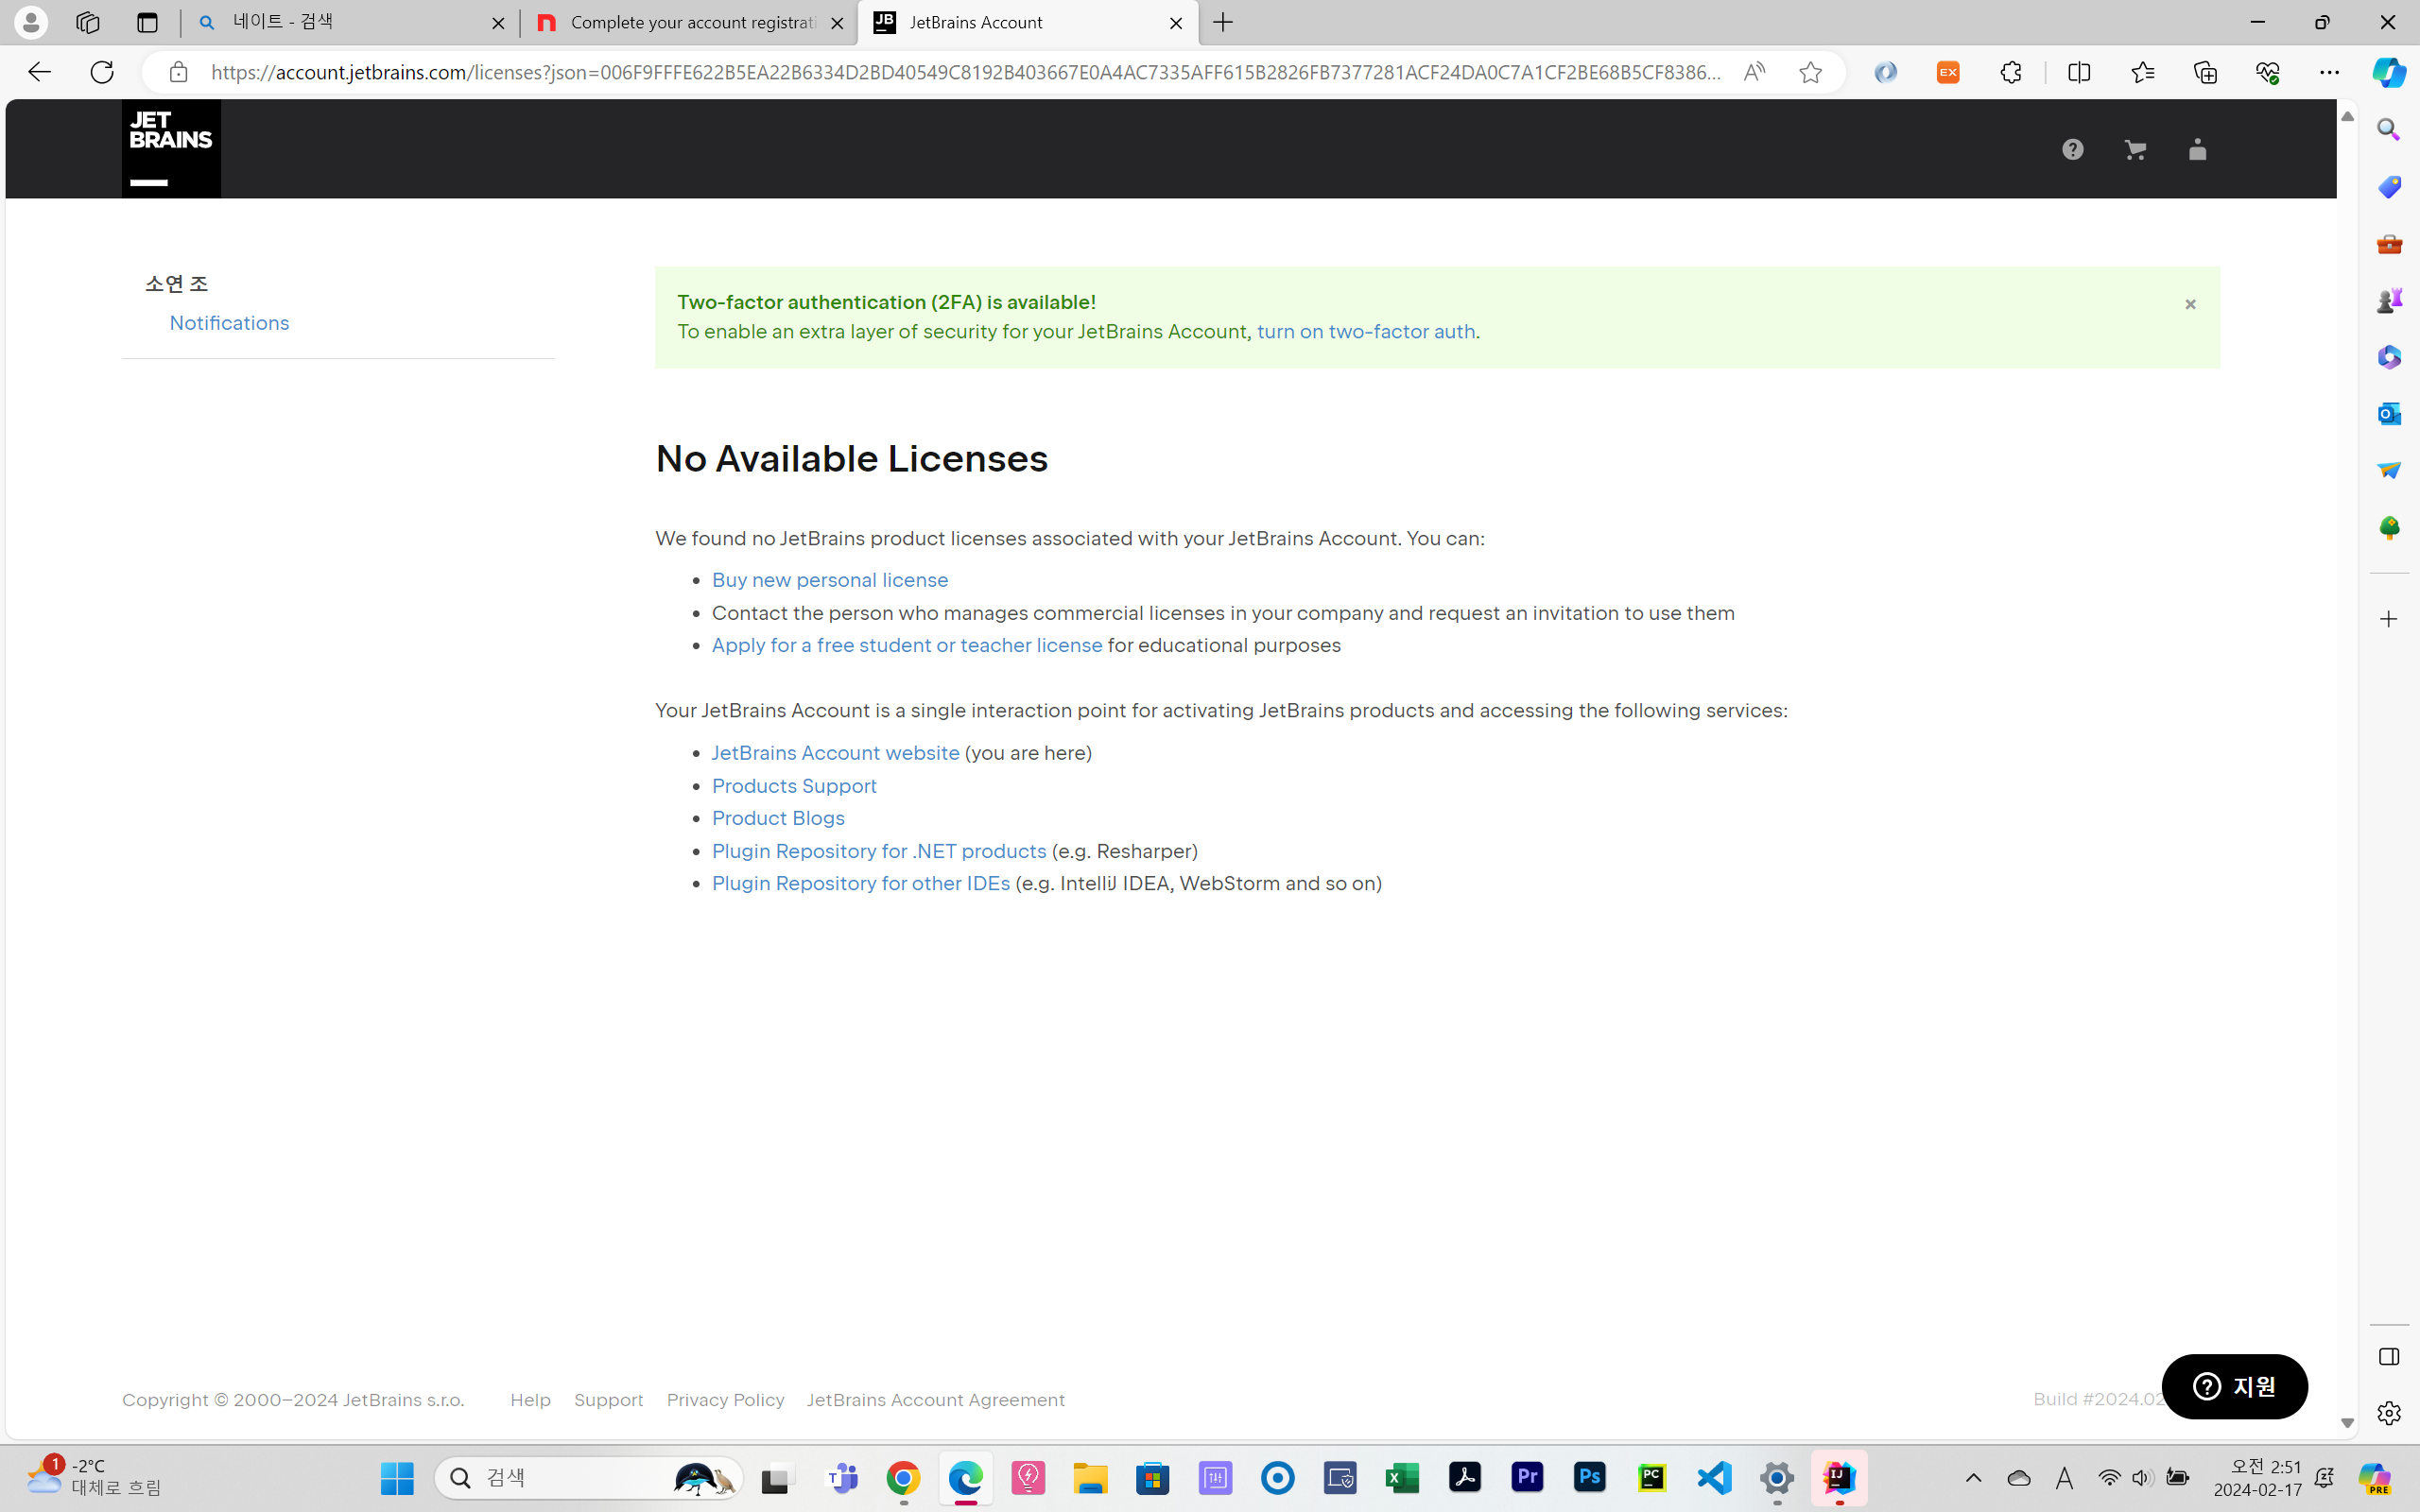Open the account profile icon in header
The width and height of the screenshot is (2420, 1512).
[2197, 150]
